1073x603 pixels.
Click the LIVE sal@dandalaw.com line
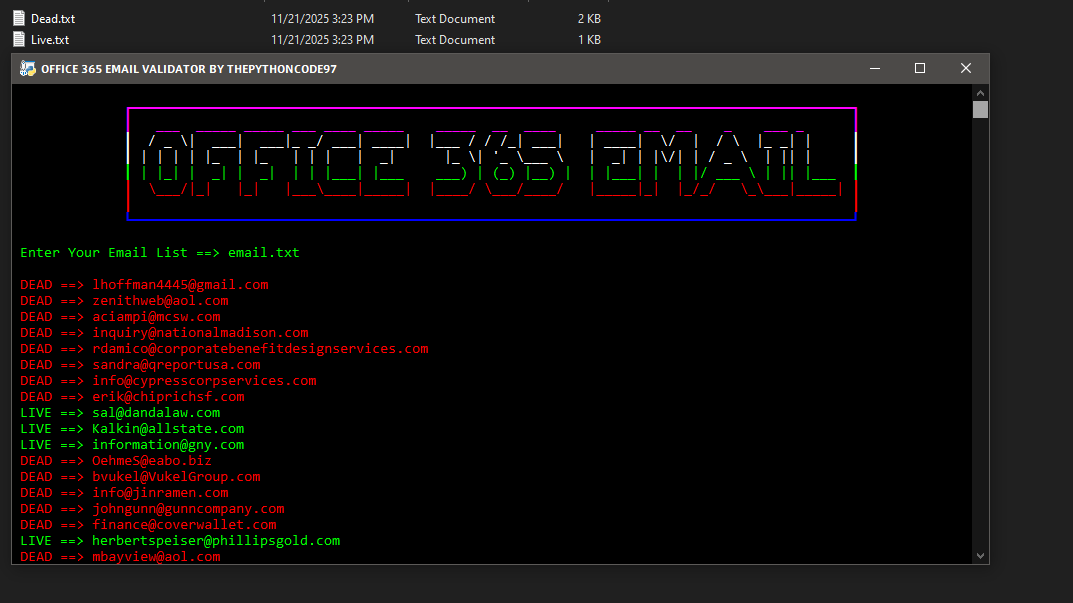[120, 413]
